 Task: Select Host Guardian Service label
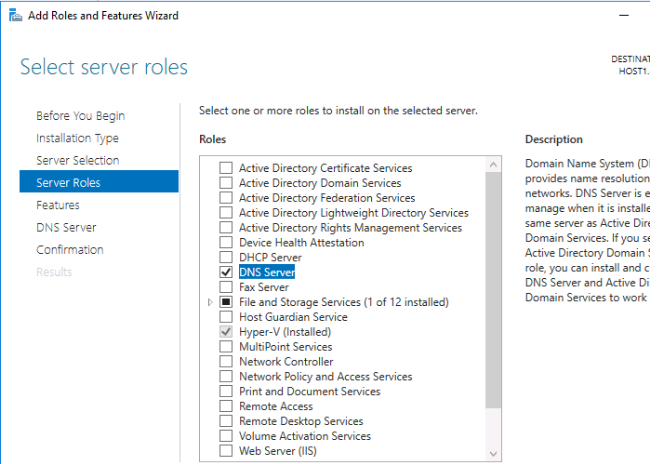click(x=293, y=317)
